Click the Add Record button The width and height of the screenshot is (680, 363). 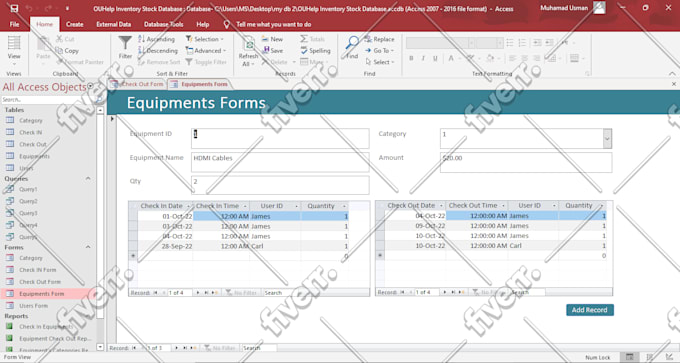pos(590,310)
